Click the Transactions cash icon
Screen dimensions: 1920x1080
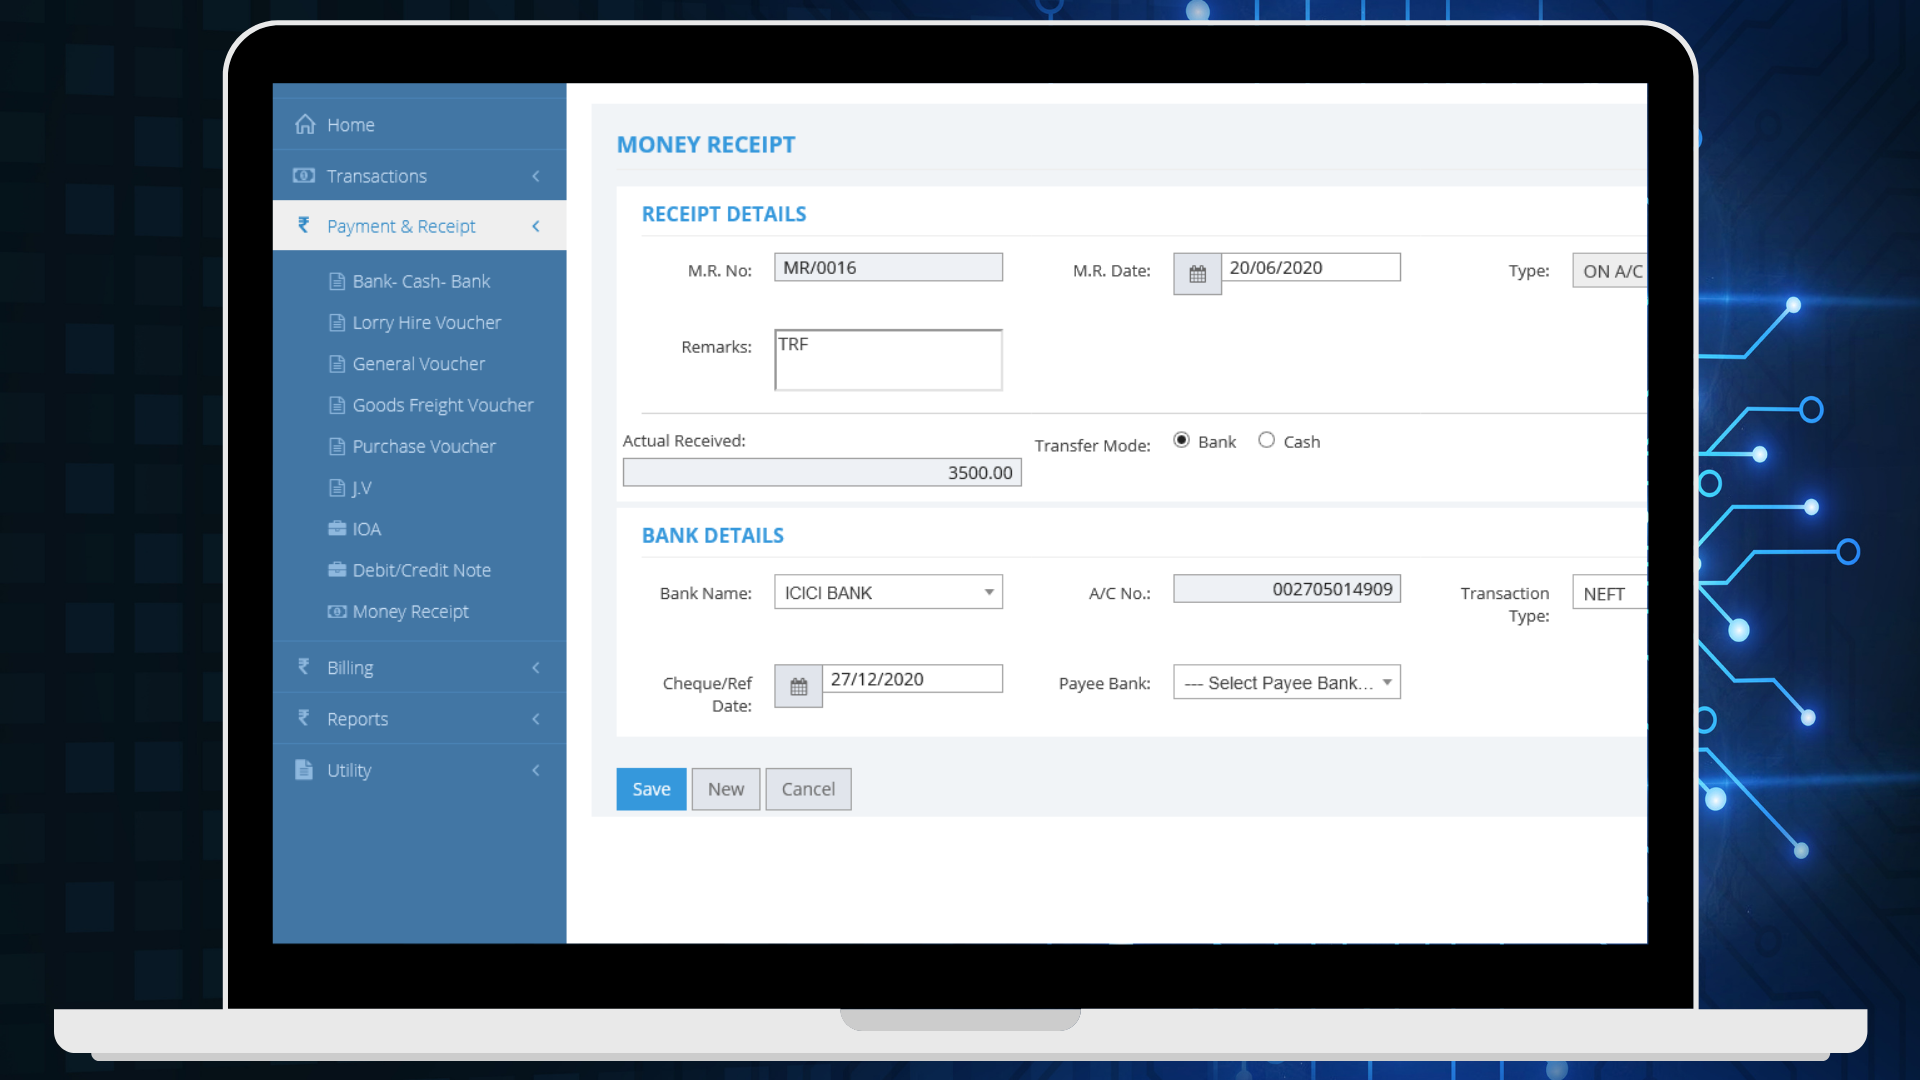tap(304, 175)
